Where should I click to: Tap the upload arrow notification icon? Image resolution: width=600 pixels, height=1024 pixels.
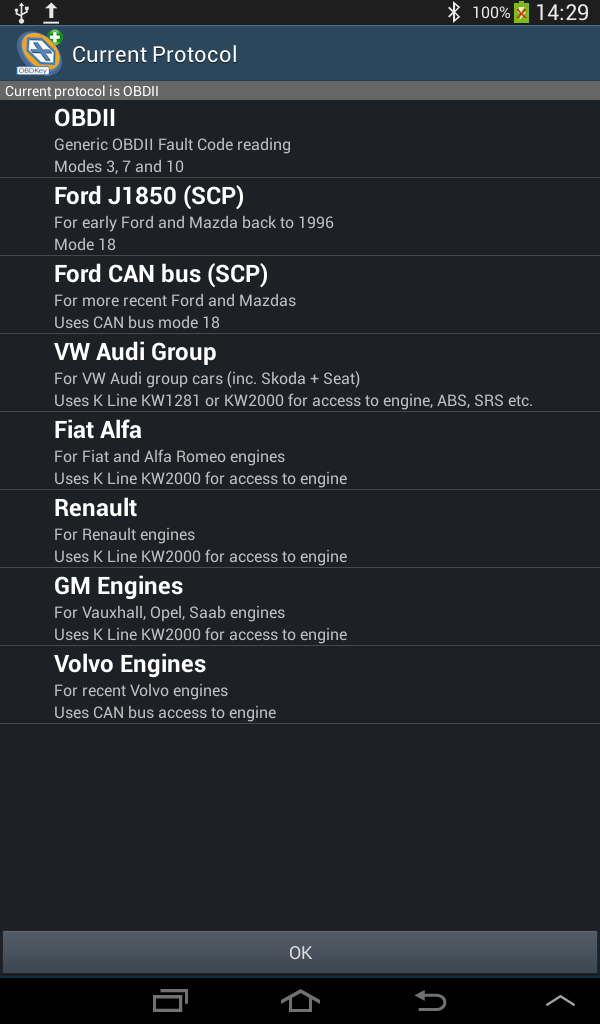[x=51, y=12]
